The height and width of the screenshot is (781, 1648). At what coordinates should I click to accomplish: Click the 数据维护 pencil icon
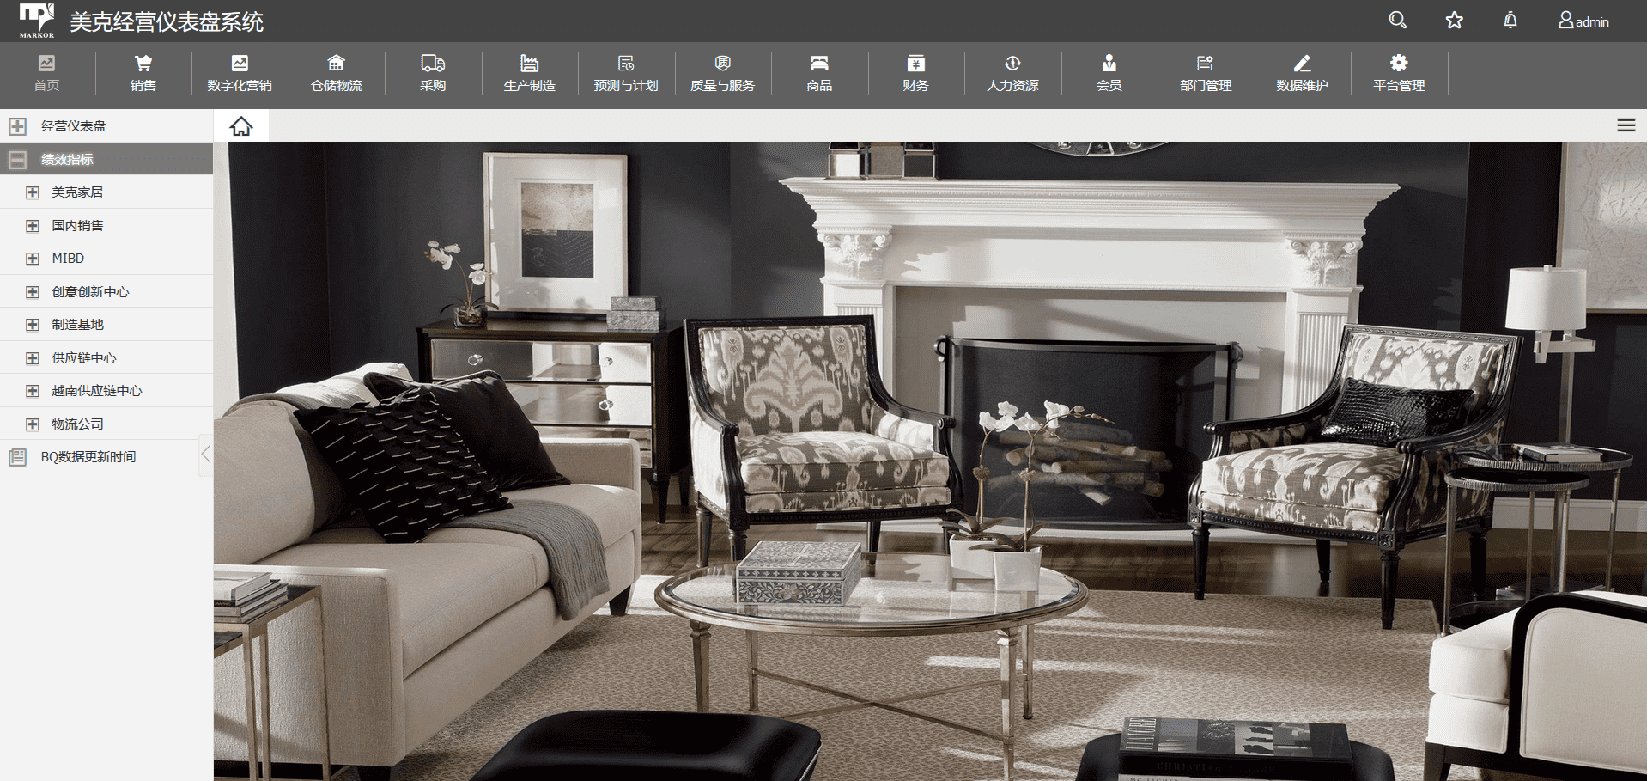coord(1301,63)
